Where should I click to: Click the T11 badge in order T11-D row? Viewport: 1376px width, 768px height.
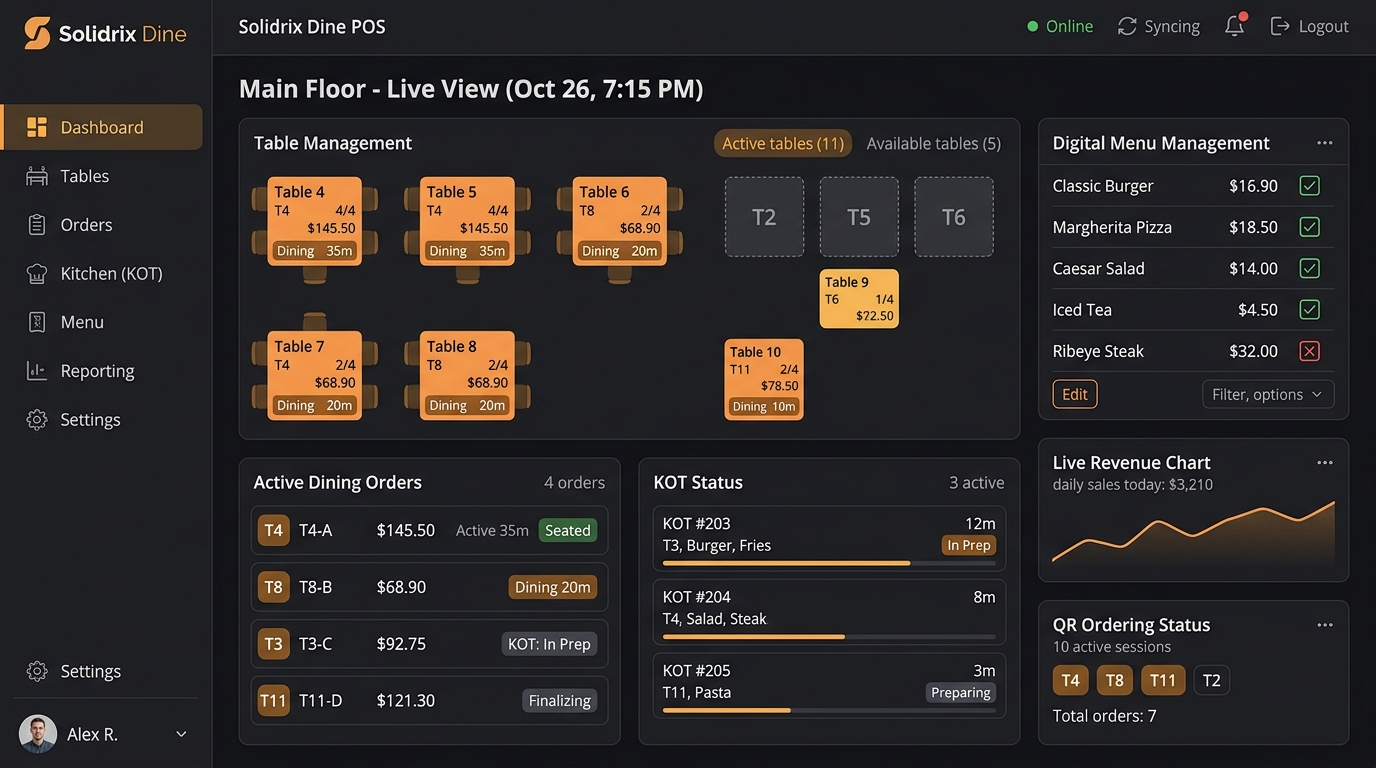click(x=273, y=701)
